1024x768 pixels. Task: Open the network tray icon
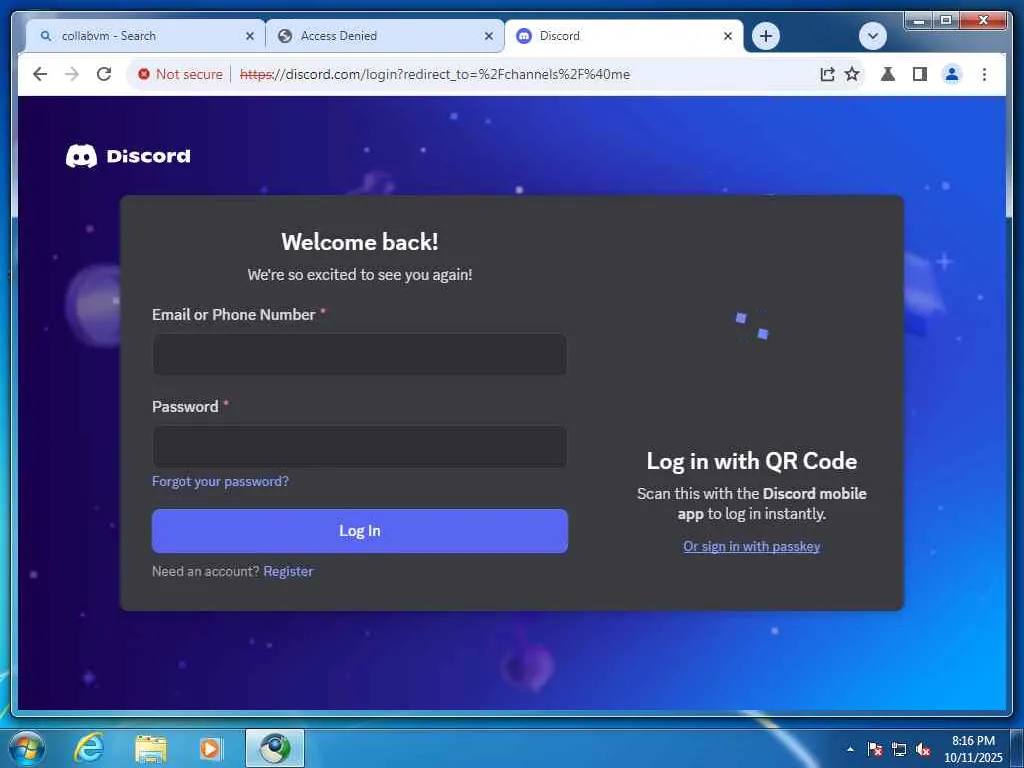point(899,749)
